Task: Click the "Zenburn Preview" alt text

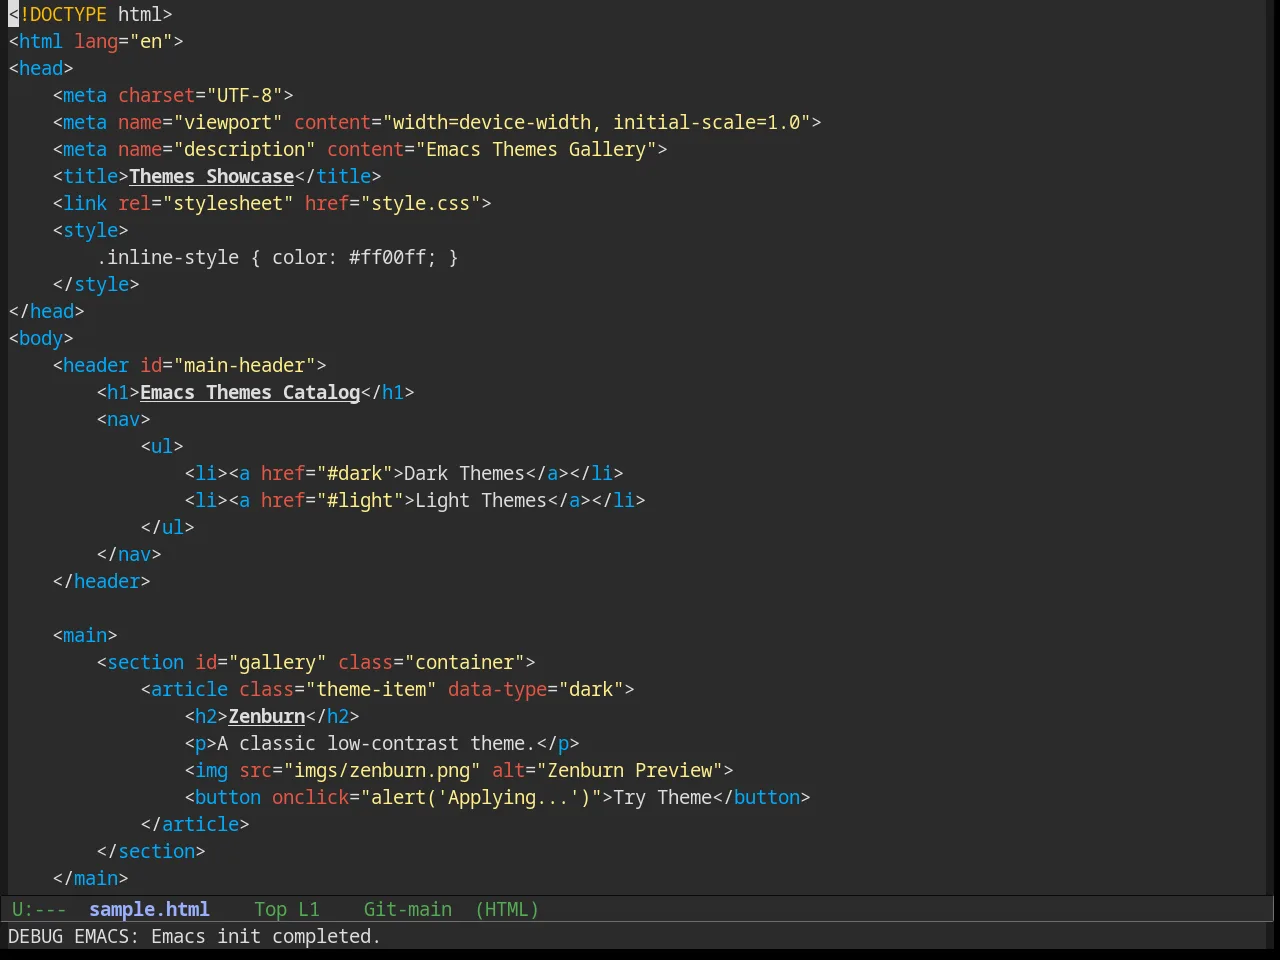Action: pyautogui.click(x=630, y=770)
